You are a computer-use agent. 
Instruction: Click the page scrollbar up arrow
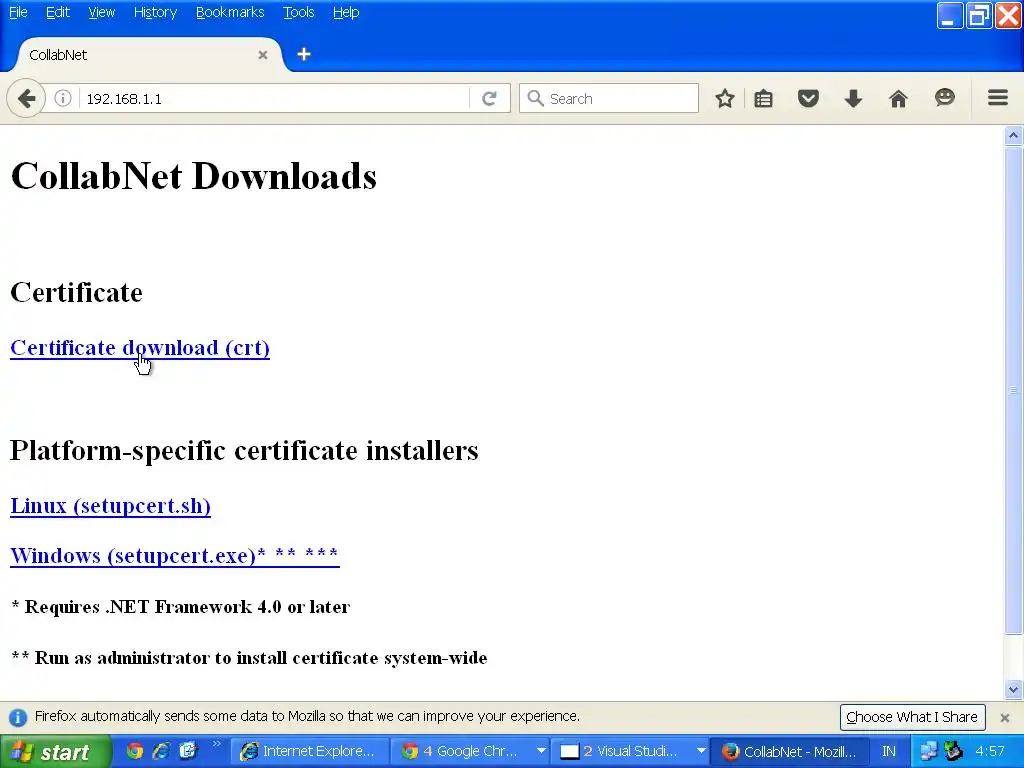coord(1013,136)
